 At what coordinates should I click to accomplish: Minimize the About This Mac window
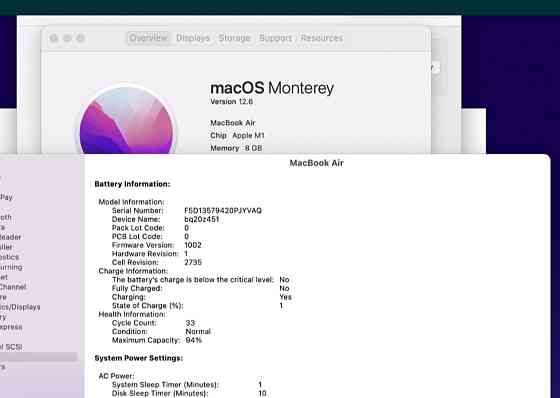tap(67, 38)
